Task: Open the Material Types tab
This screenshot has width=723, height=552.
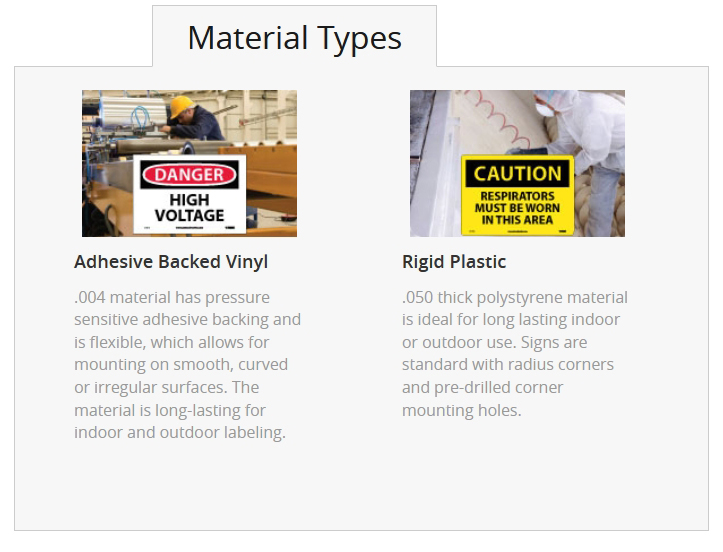Action: [x=295, y=37]
